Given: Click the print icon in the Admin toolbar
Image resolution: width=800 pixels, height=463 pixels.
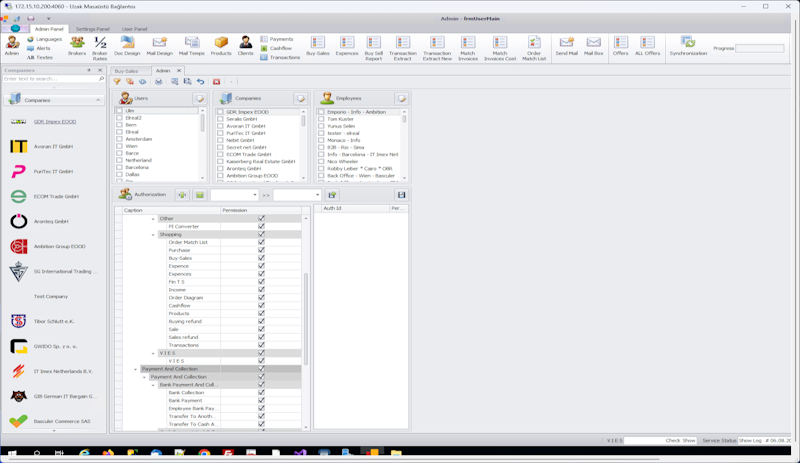Looking at the screenshot, I should click(x=159, y=82).
